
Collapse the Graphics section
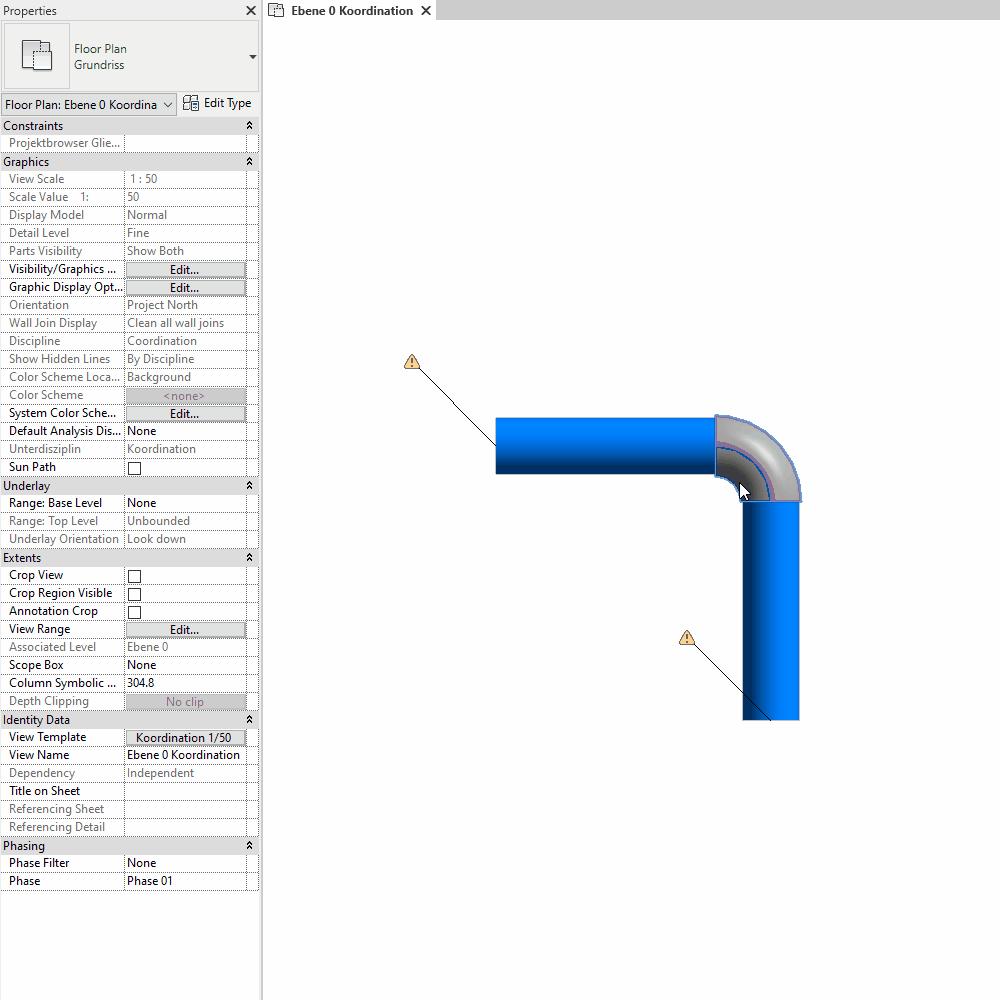click(249, 161)
